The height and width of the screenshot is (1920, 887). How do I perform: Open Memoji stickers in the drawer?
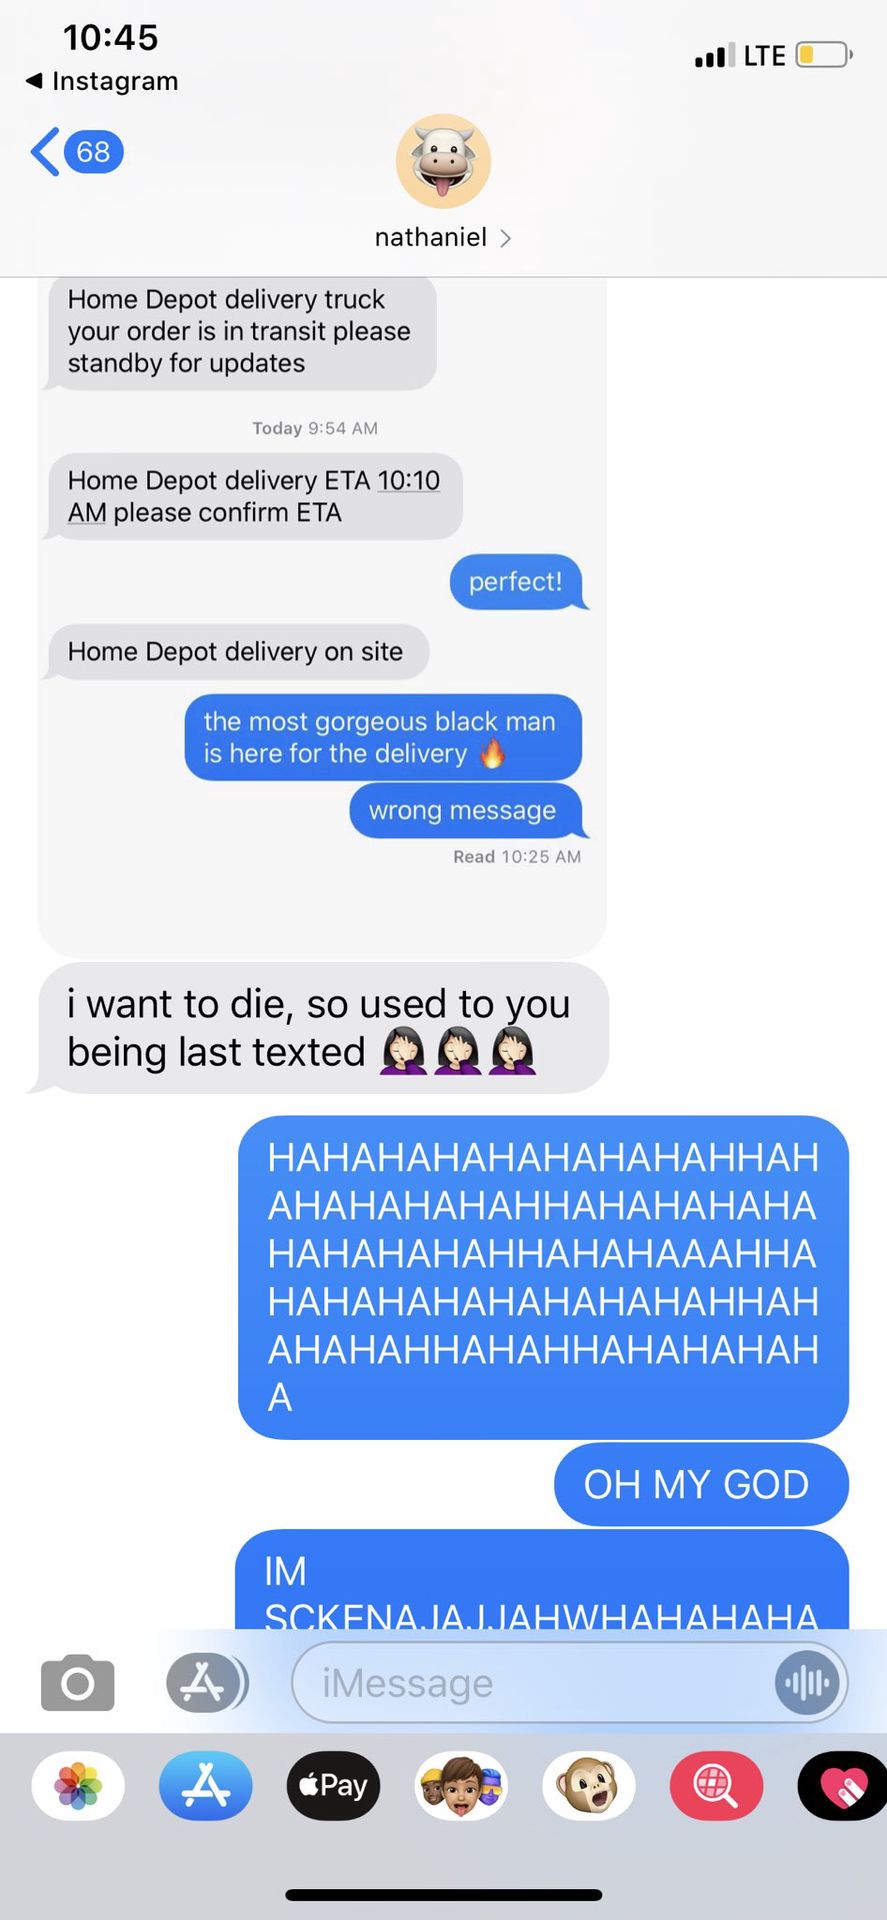(x=461, y=1785)
